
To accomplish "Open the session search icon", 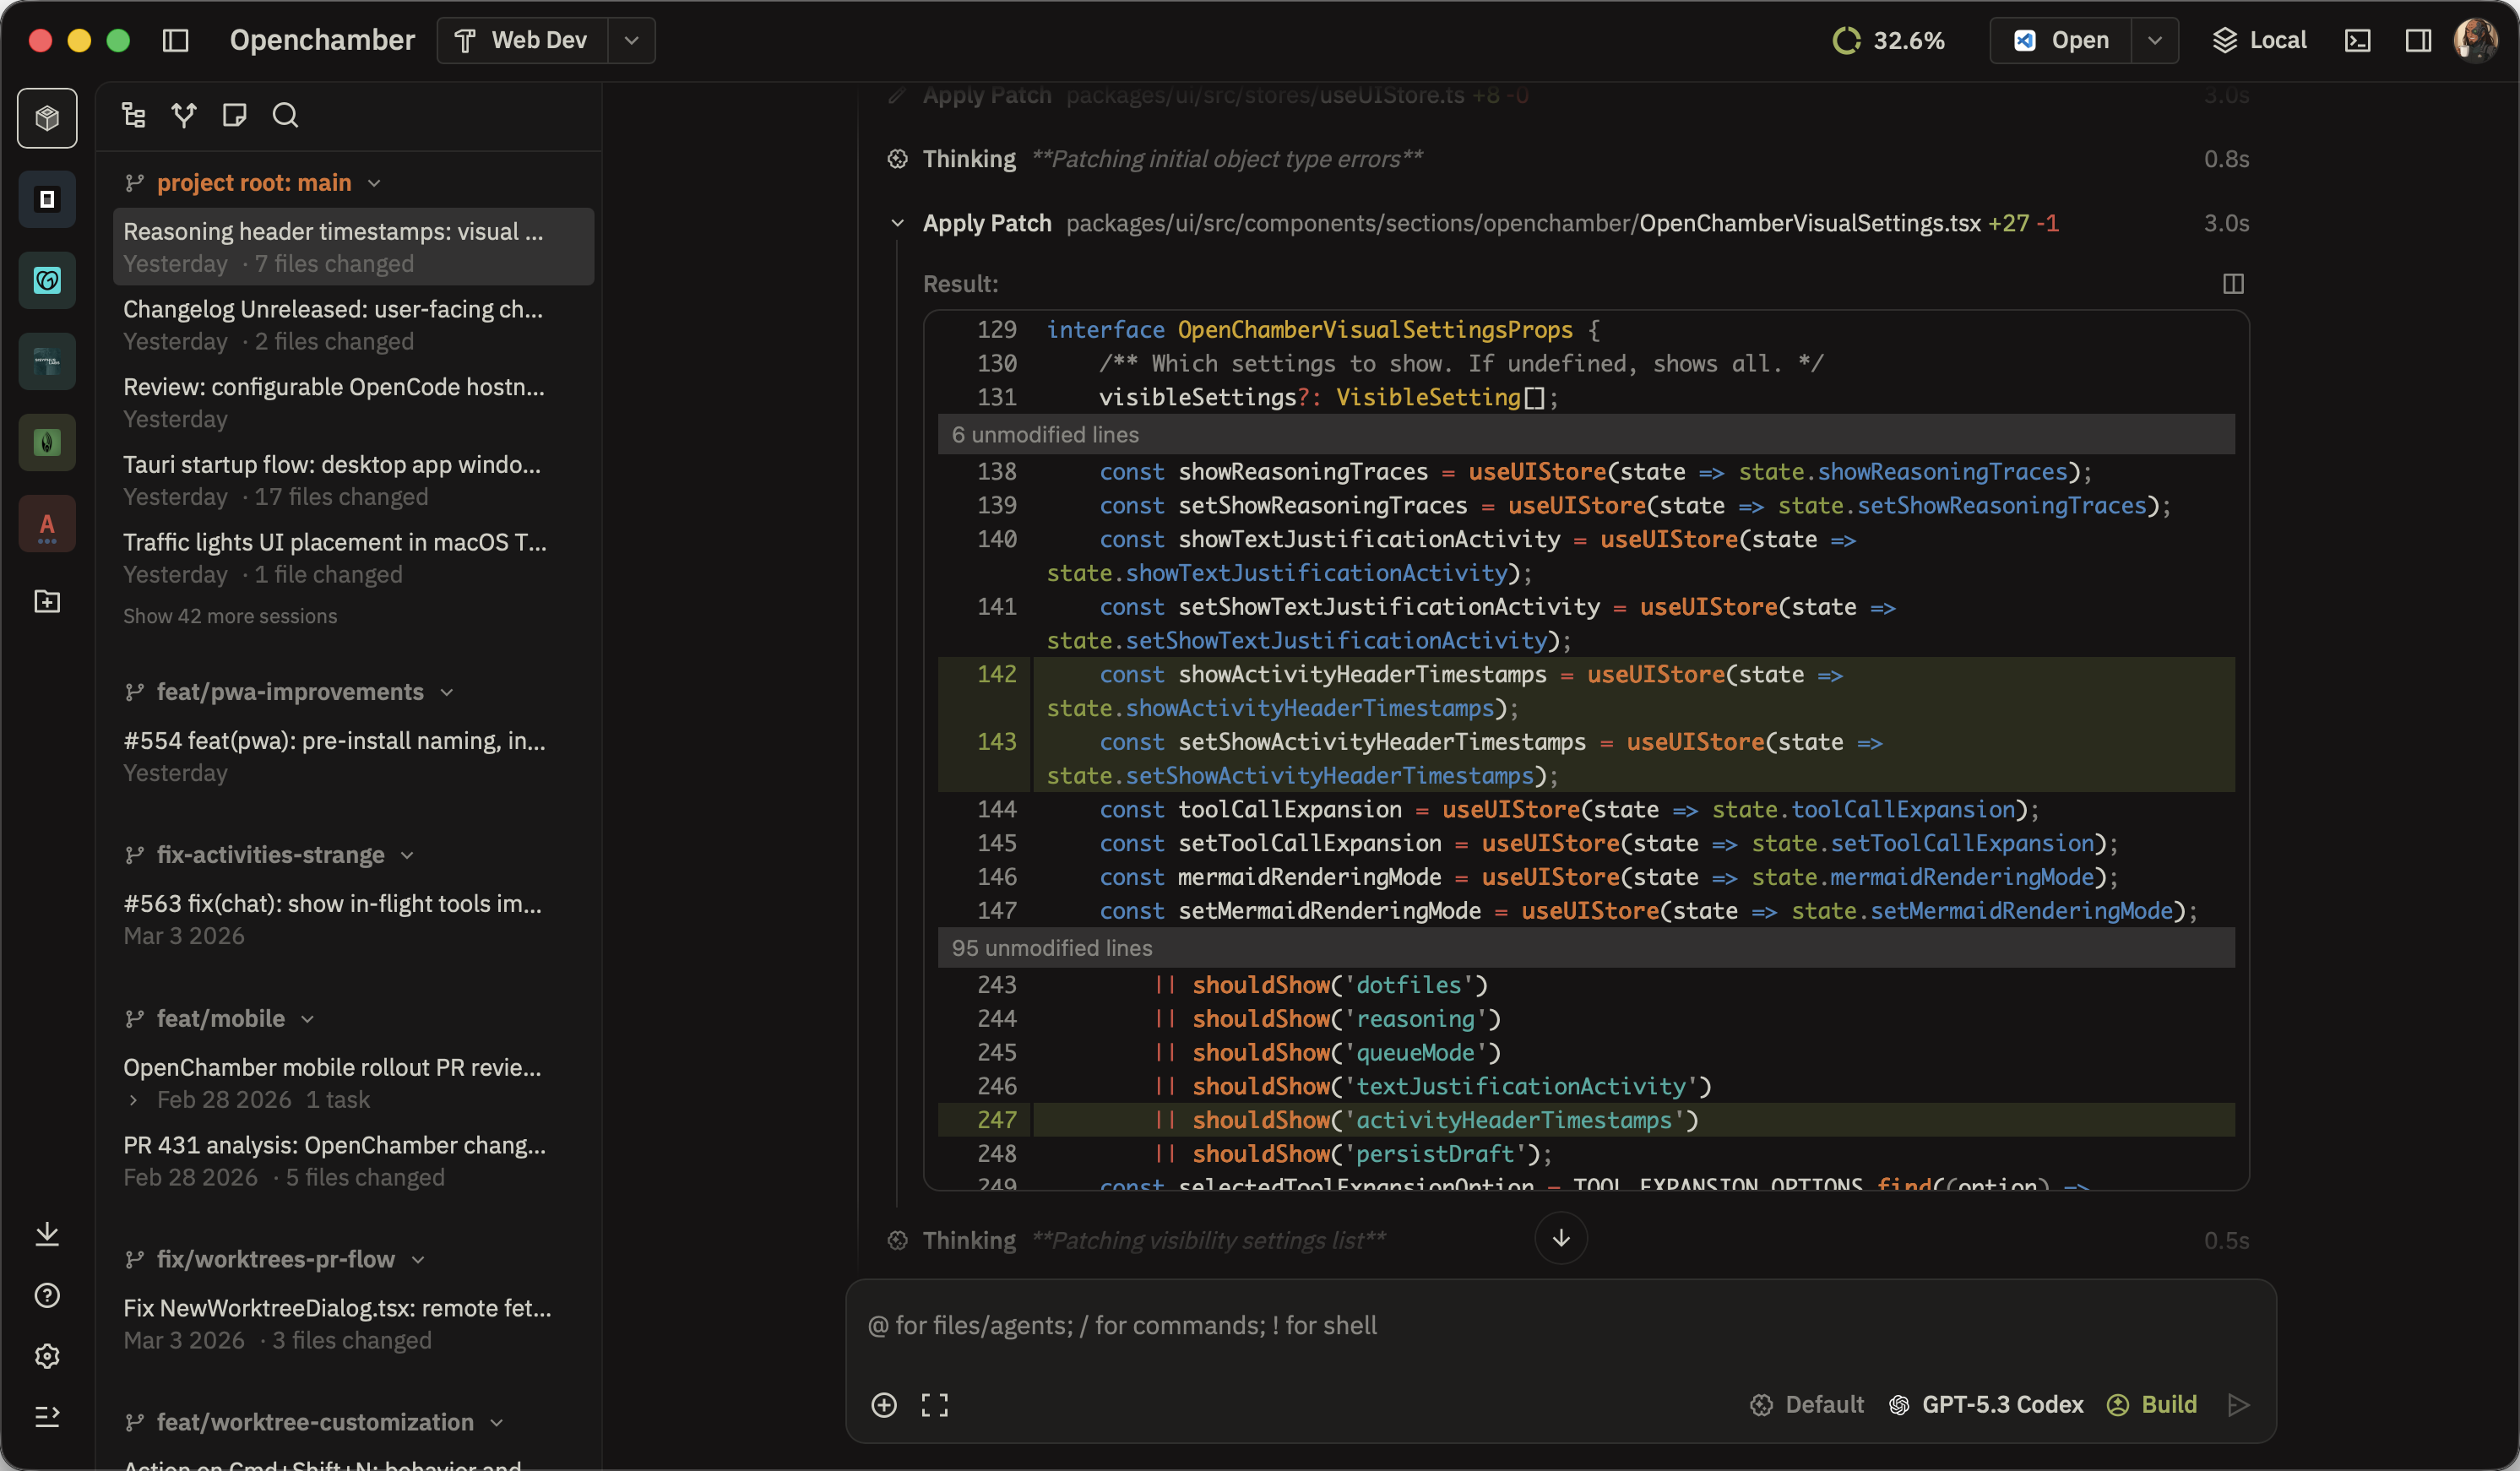I will point(285,115).
